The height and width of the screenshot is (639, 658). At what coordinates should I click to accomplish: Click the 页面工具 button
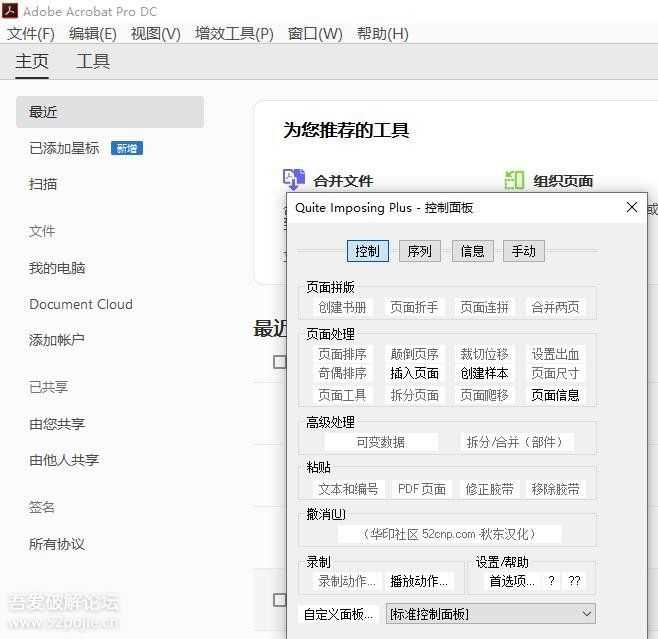click(x=342, y=395)
